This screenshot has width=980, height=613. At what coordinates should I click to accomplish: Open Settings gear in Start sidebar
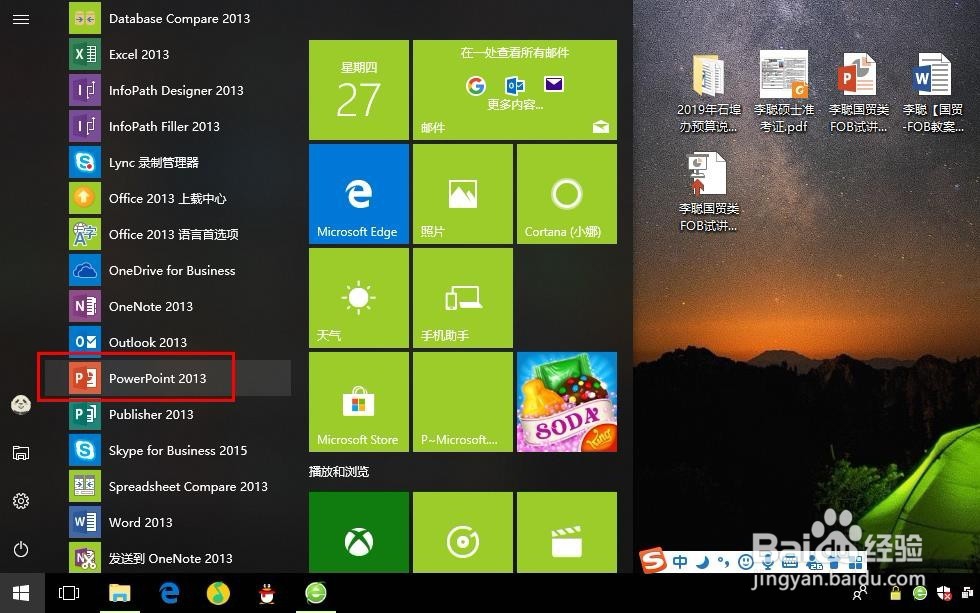21,501
